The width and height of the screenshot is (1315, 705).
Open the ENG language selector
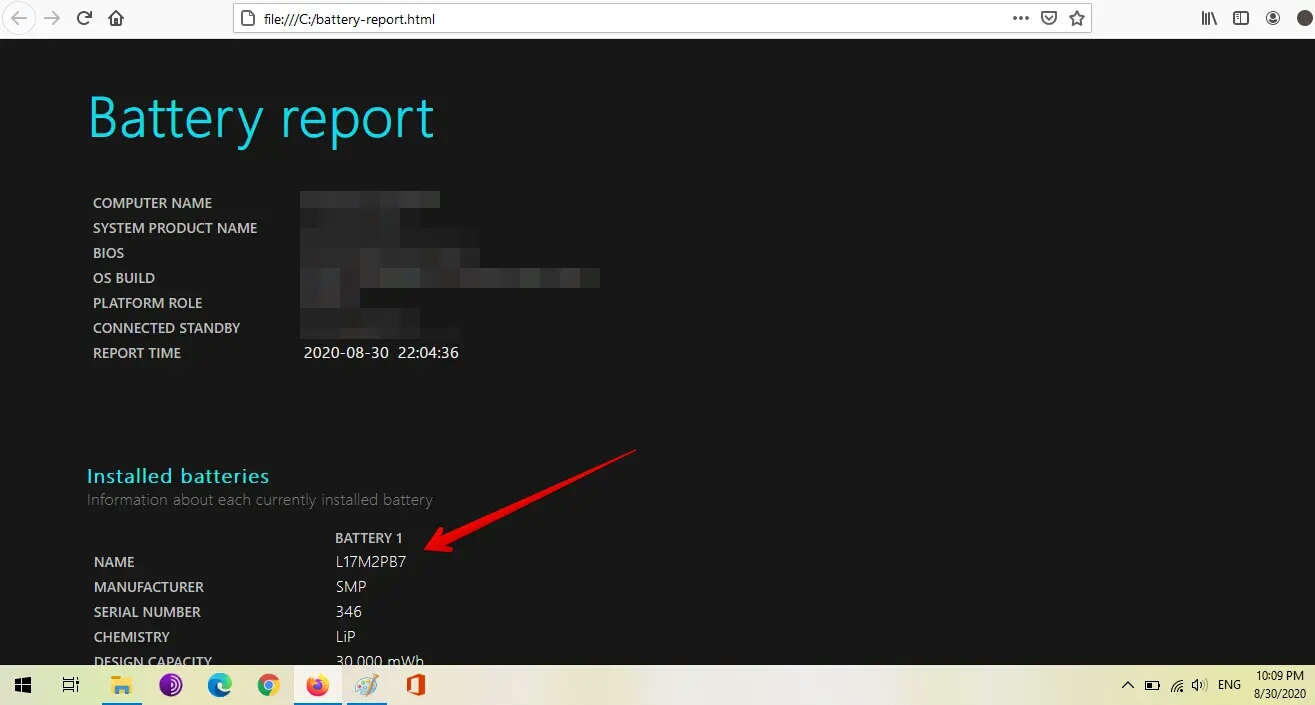1229,685
